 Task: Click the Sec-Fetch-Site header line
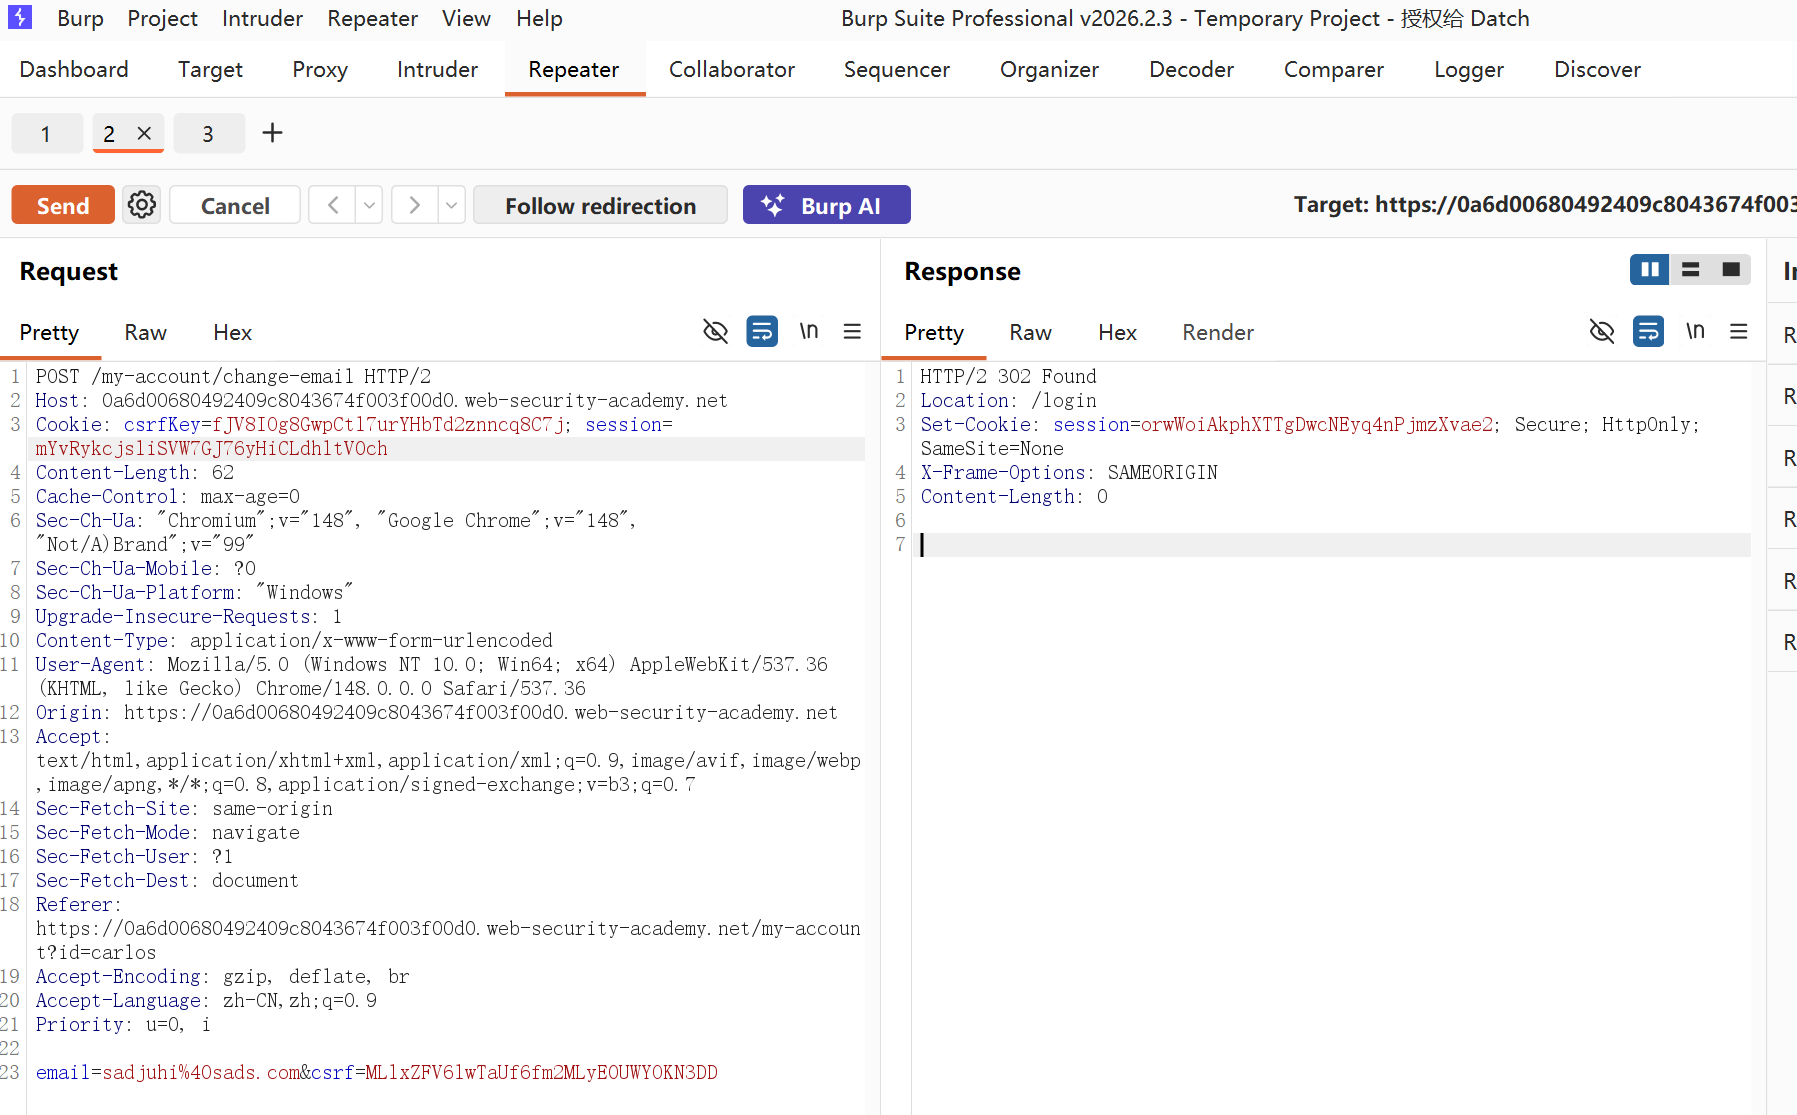[x=184, y=808]
